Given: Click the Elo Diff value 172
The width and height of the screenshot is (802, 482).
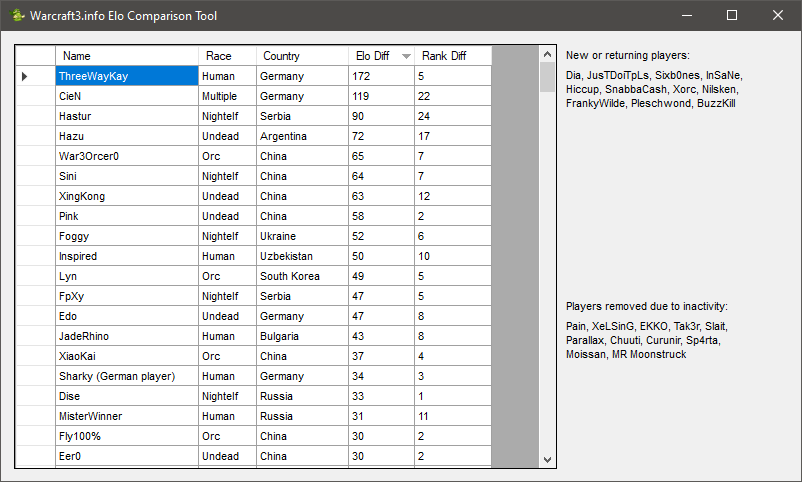Looking at the screenshot, I should tap(382, 76).
